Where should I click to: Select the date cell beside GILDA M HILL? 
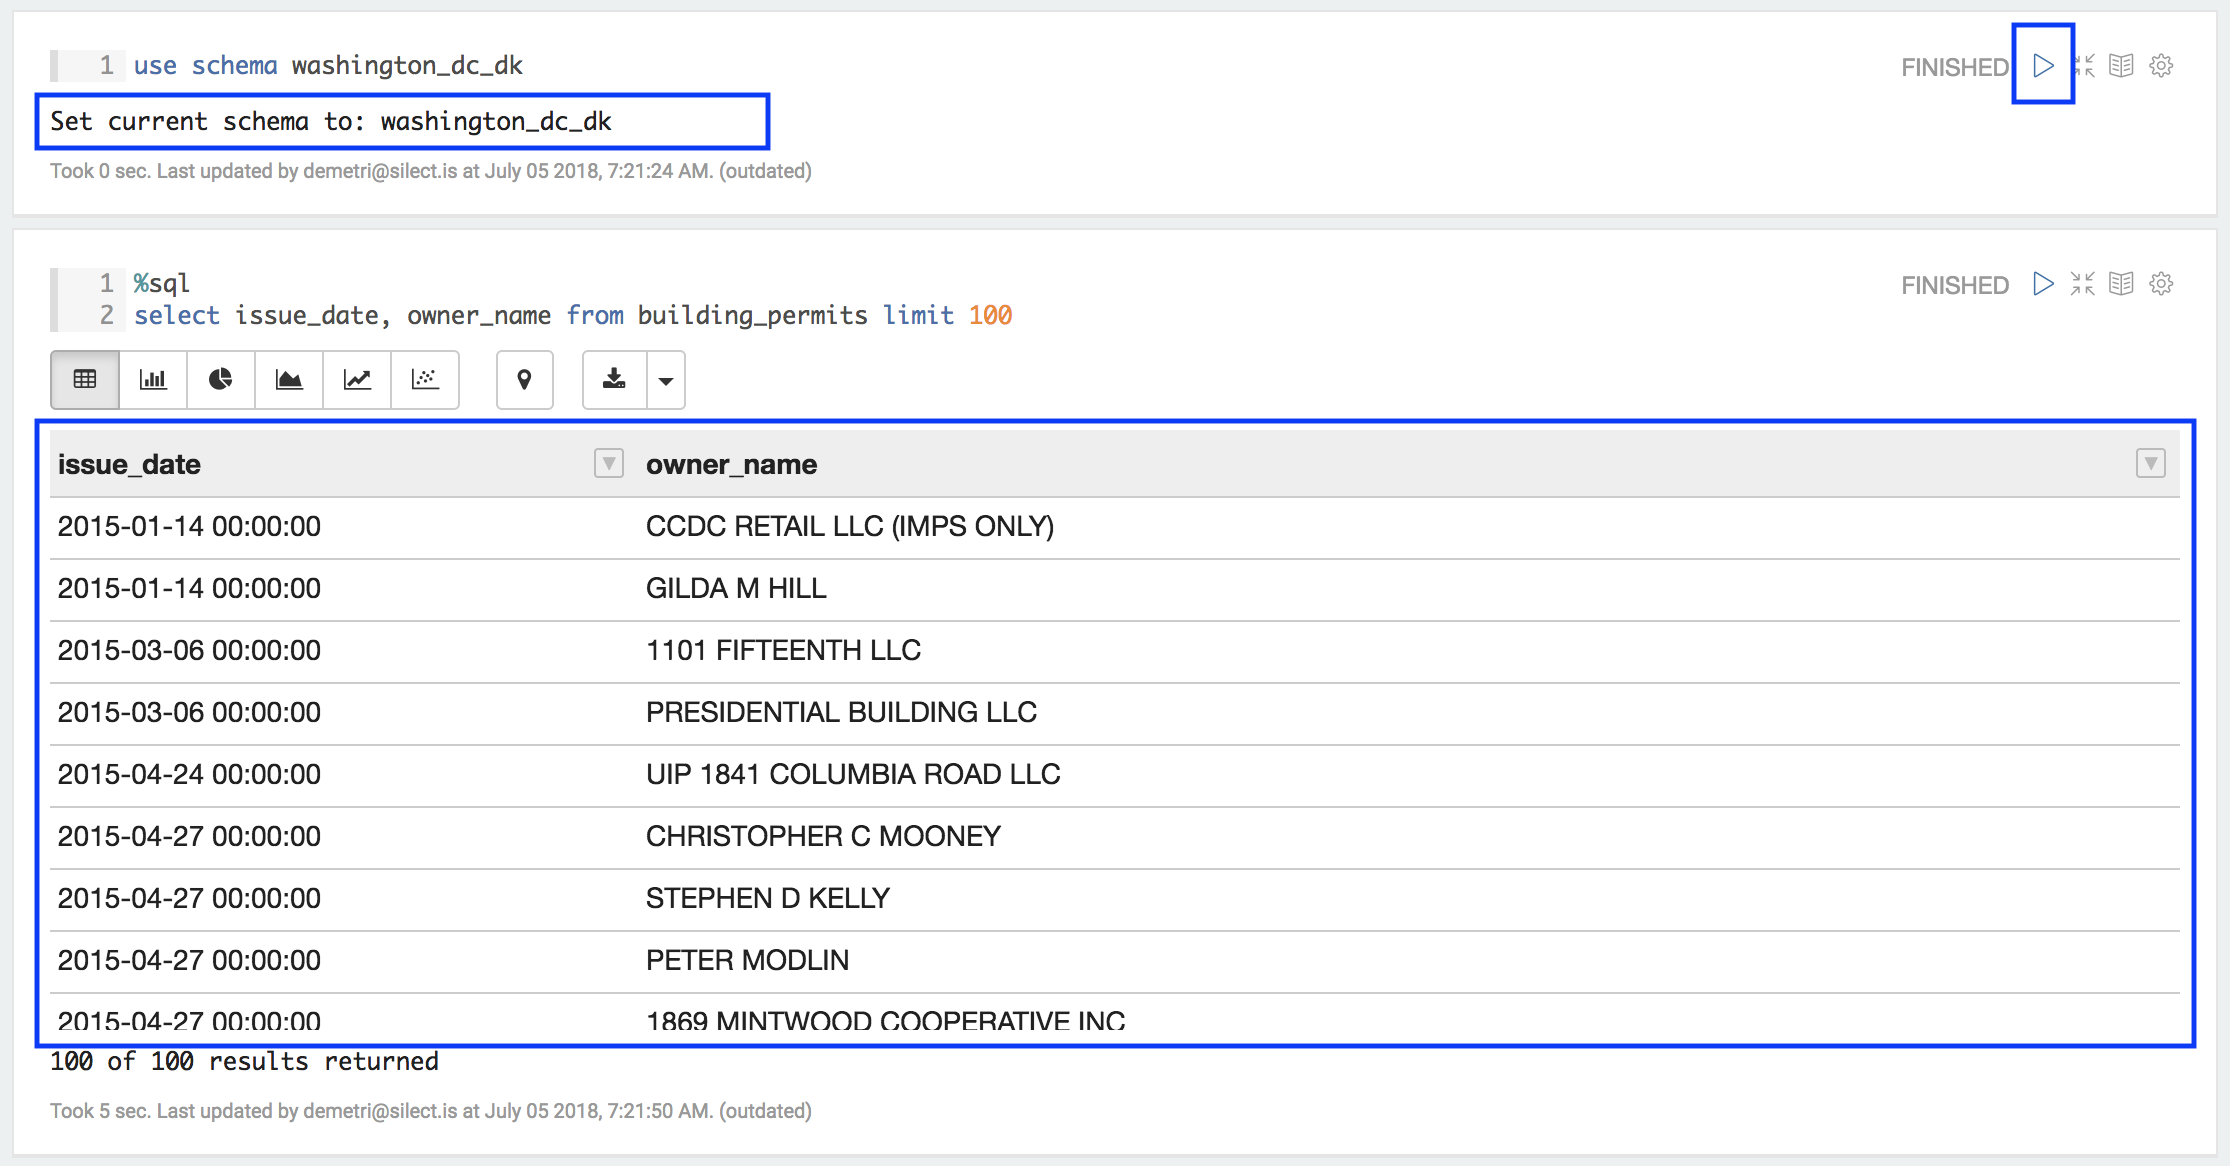(344, 589)
